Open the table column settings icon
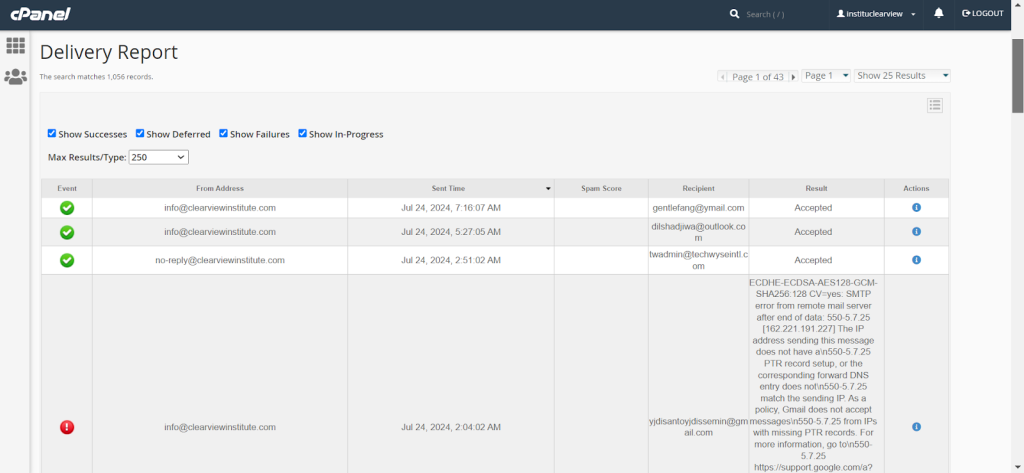This screenshot has height=473, width=1024. tap(935, 105)
